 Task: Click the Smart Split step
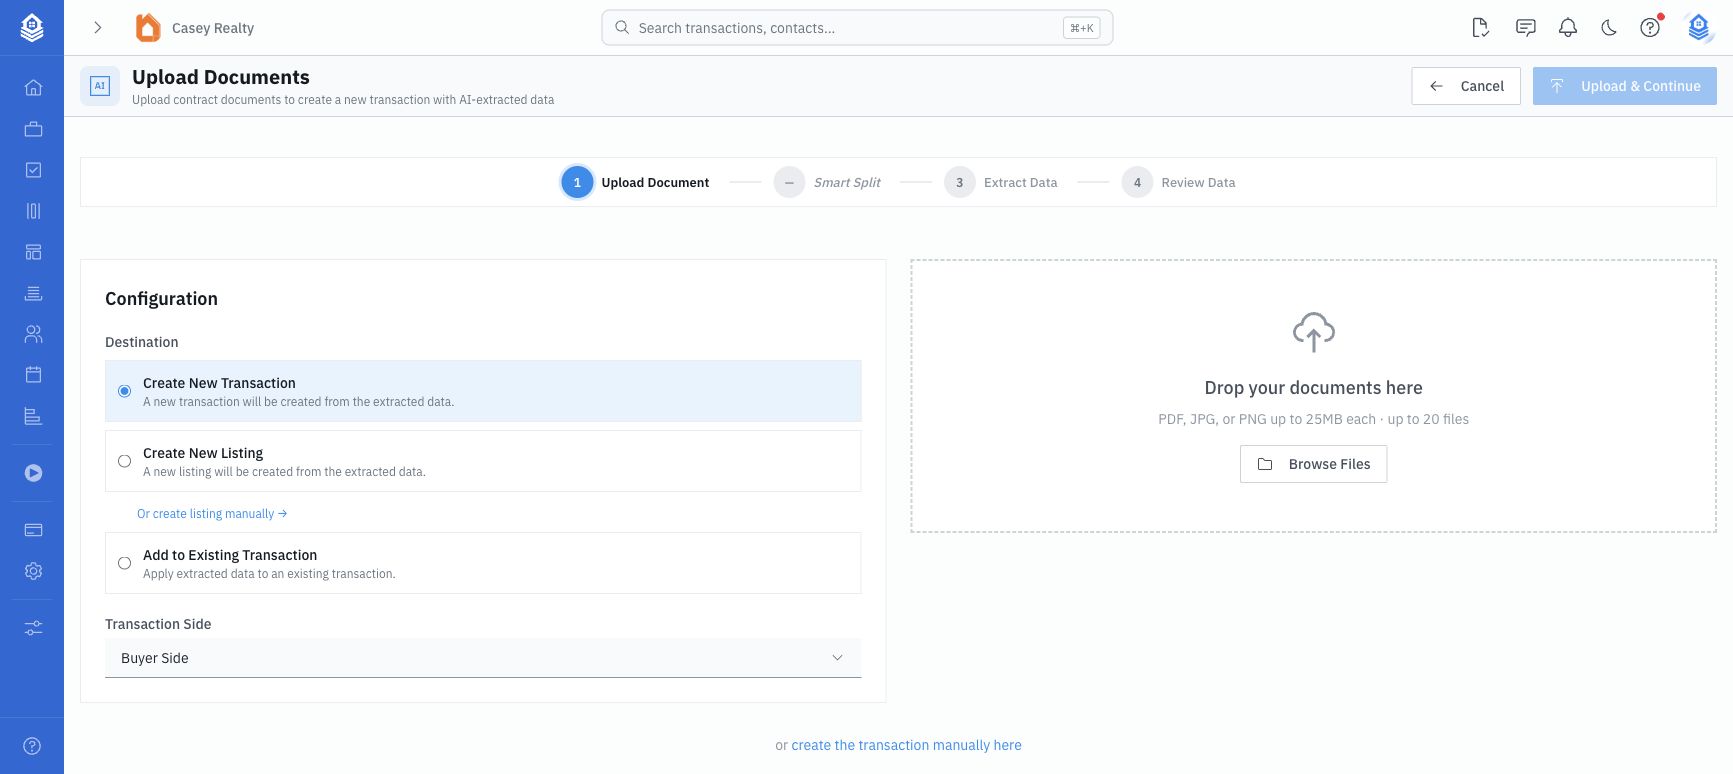coord(828,182)
